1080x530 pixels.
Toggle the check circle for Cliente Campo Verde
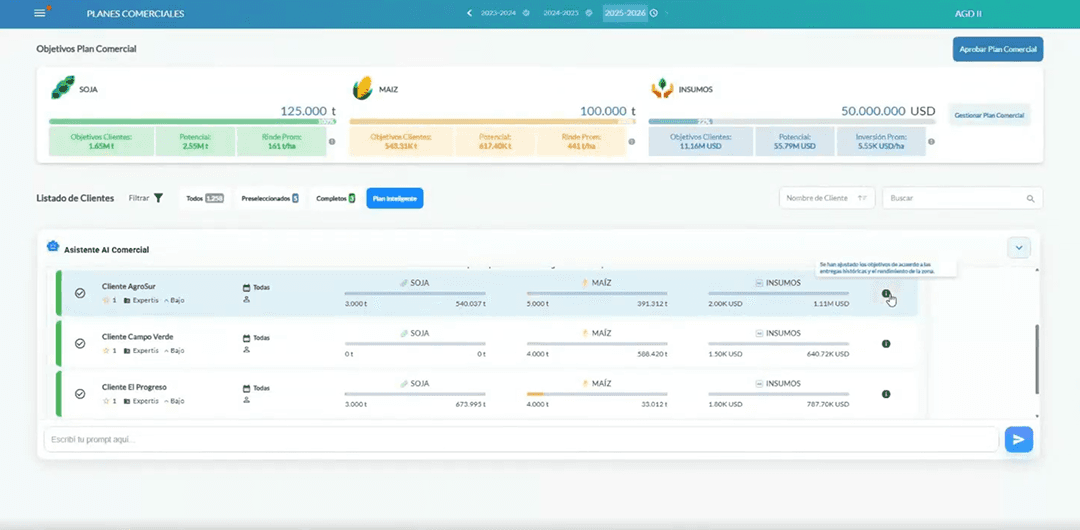pyautogui.click(x=80, y=343)
